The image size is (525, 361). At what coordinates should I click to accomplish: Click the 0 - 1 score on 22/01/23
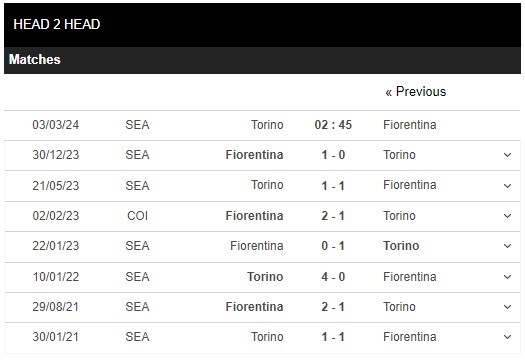point(333,246)
